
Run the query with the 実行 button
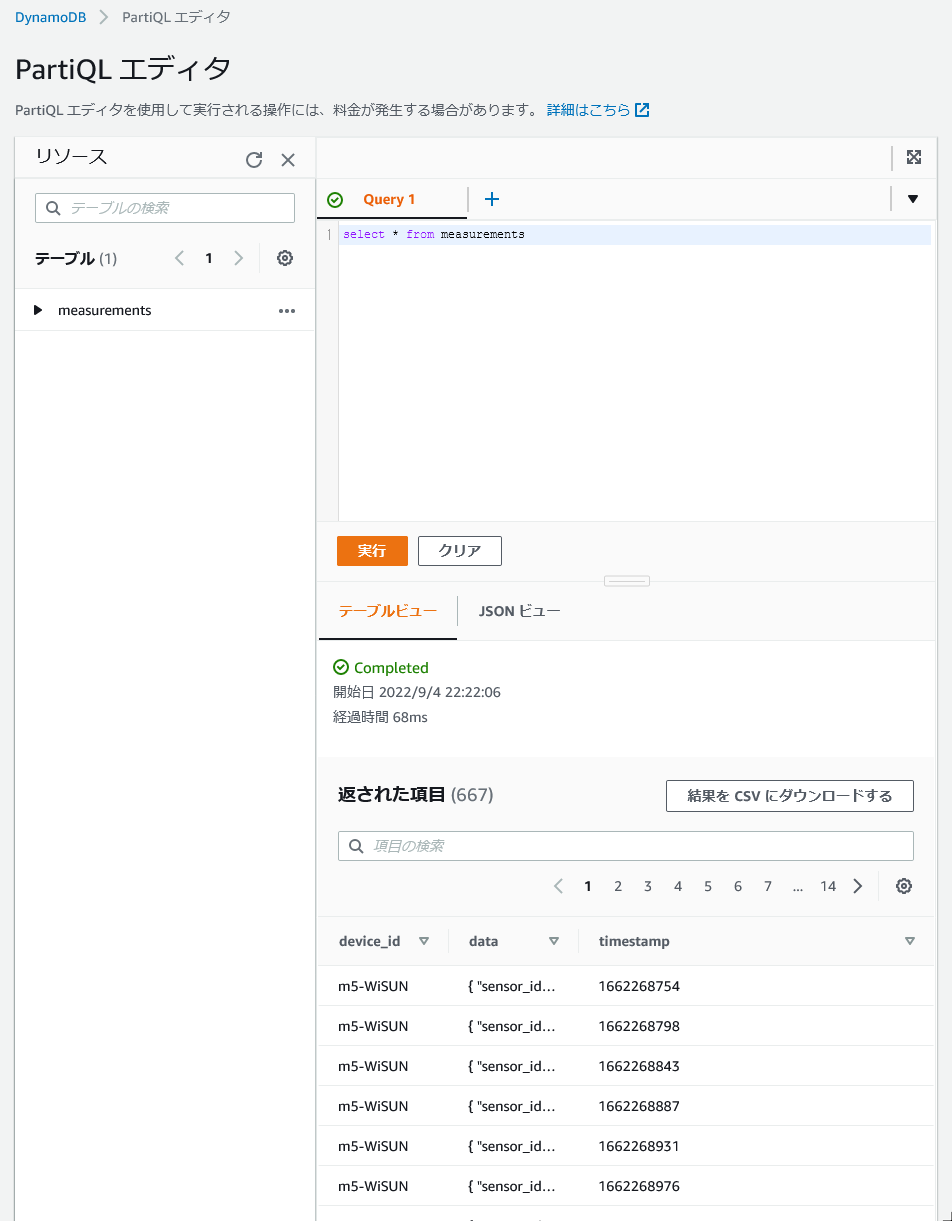[x=372, y=551]
